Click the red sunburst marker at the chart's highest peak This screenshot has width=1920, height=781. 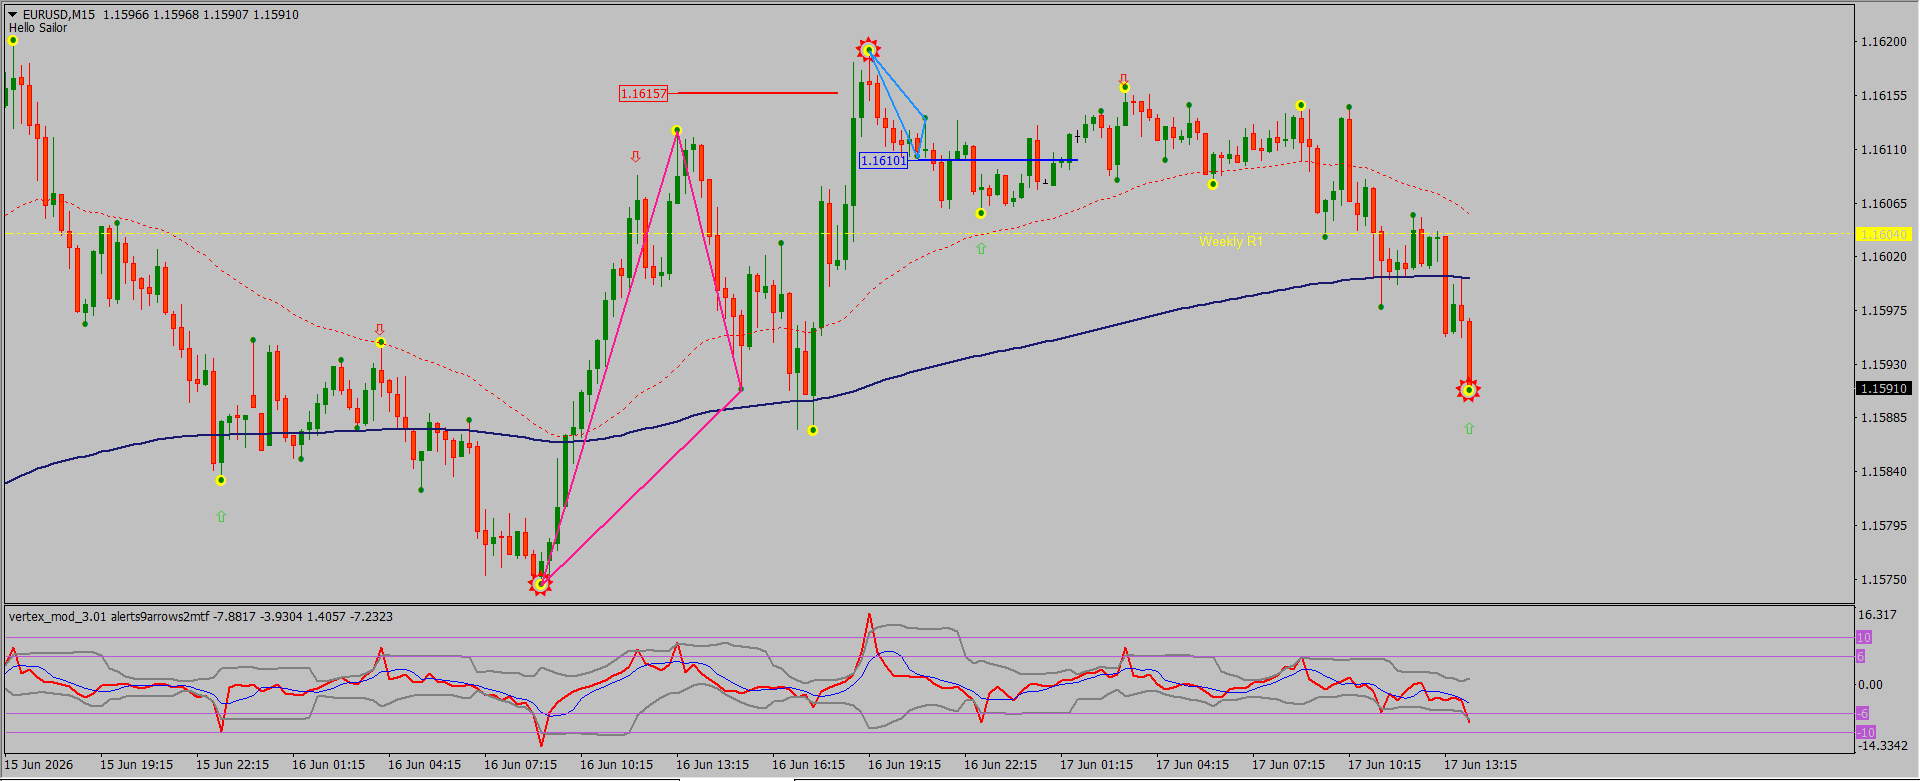[x=869, y=50]
